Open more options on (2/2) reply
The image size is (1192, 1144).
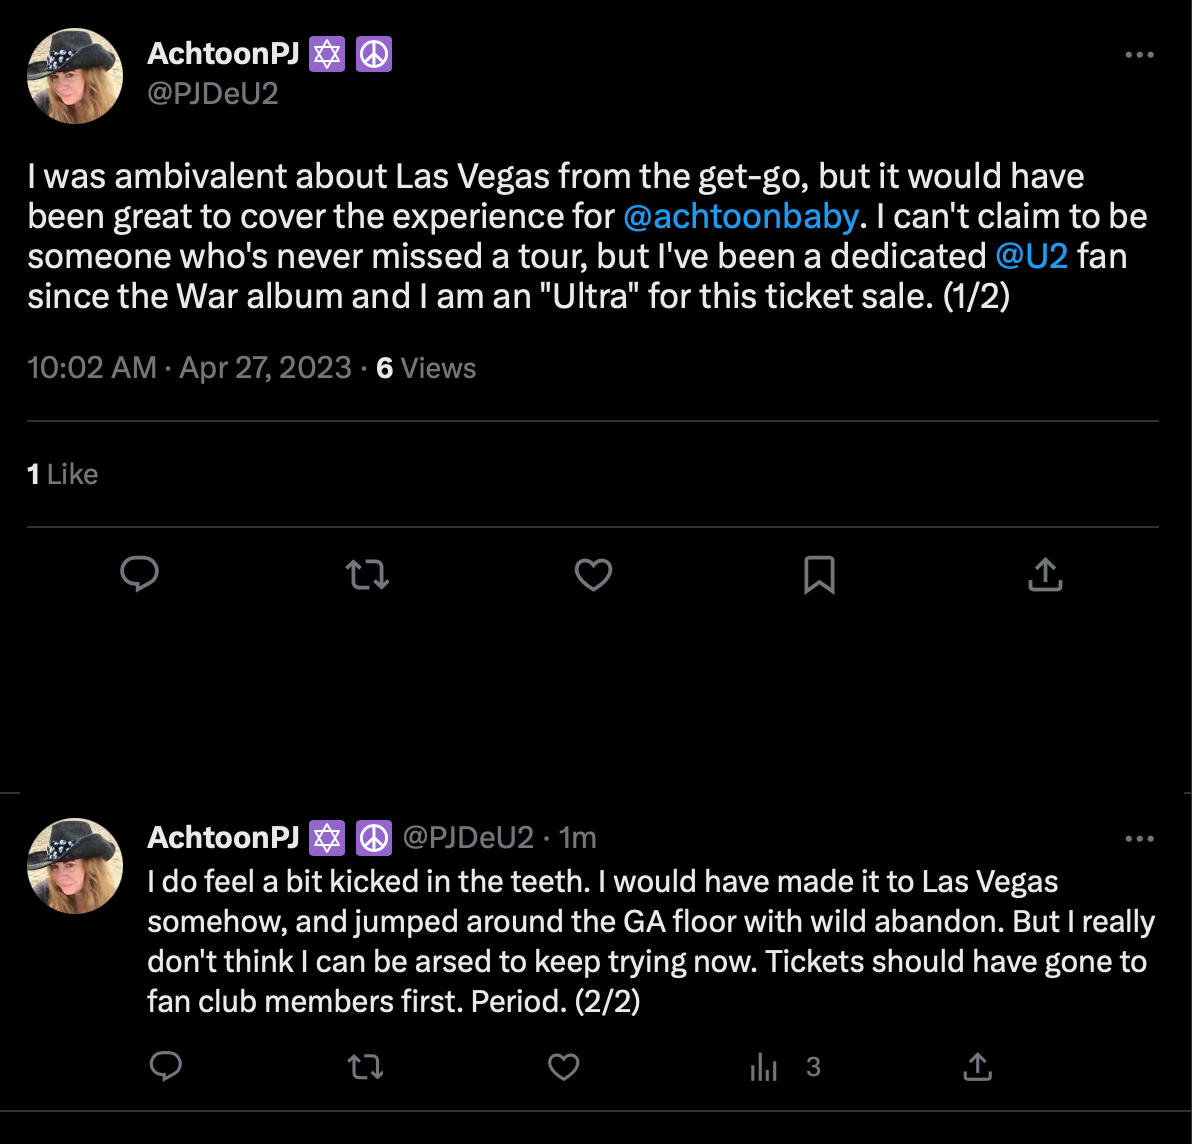coord(1139,839)
